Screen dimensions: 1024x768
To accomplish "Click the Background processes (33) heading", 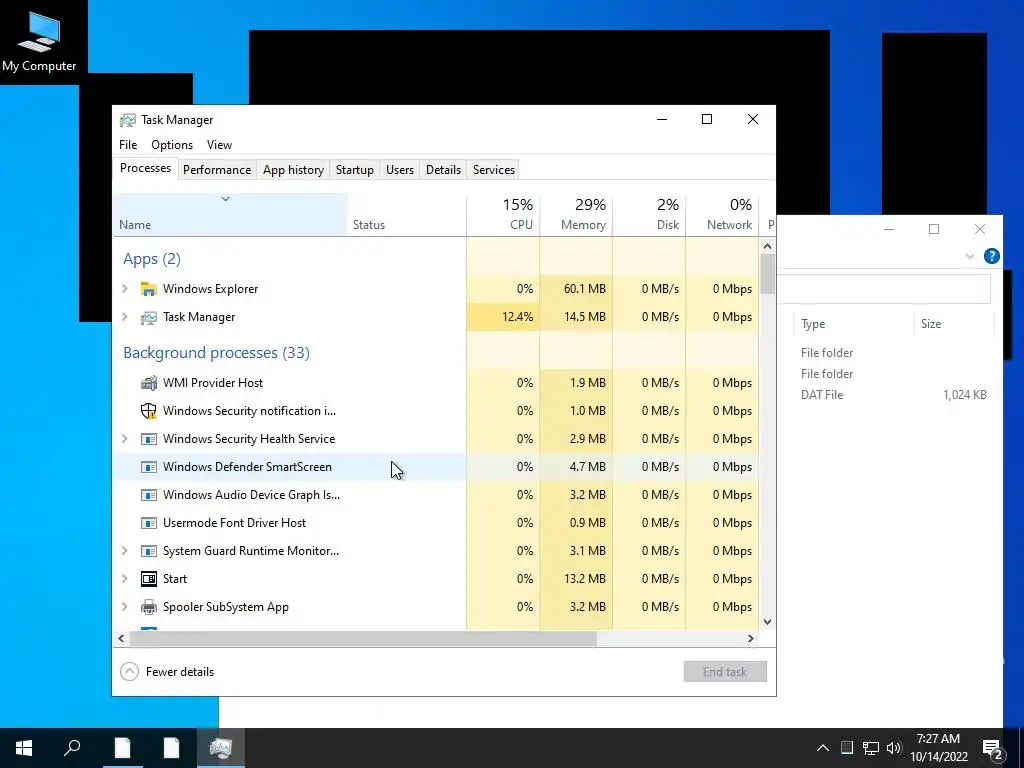I will pyautogui.click(x=216, y=353).
